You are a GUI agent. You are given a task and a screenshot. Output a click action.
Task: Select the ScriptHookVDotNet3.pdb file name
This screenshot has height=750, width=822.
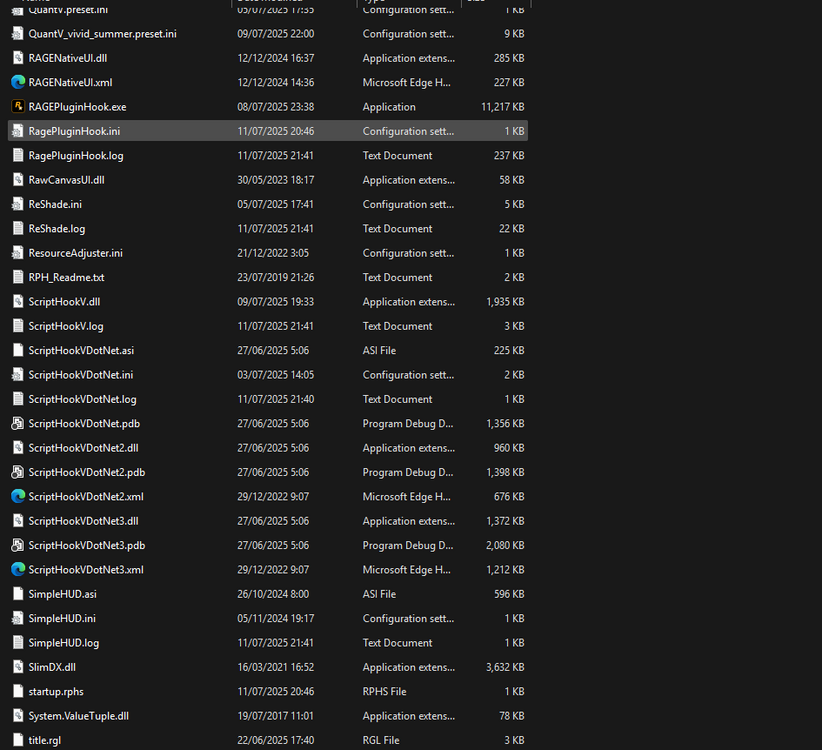tap(86, 546)
